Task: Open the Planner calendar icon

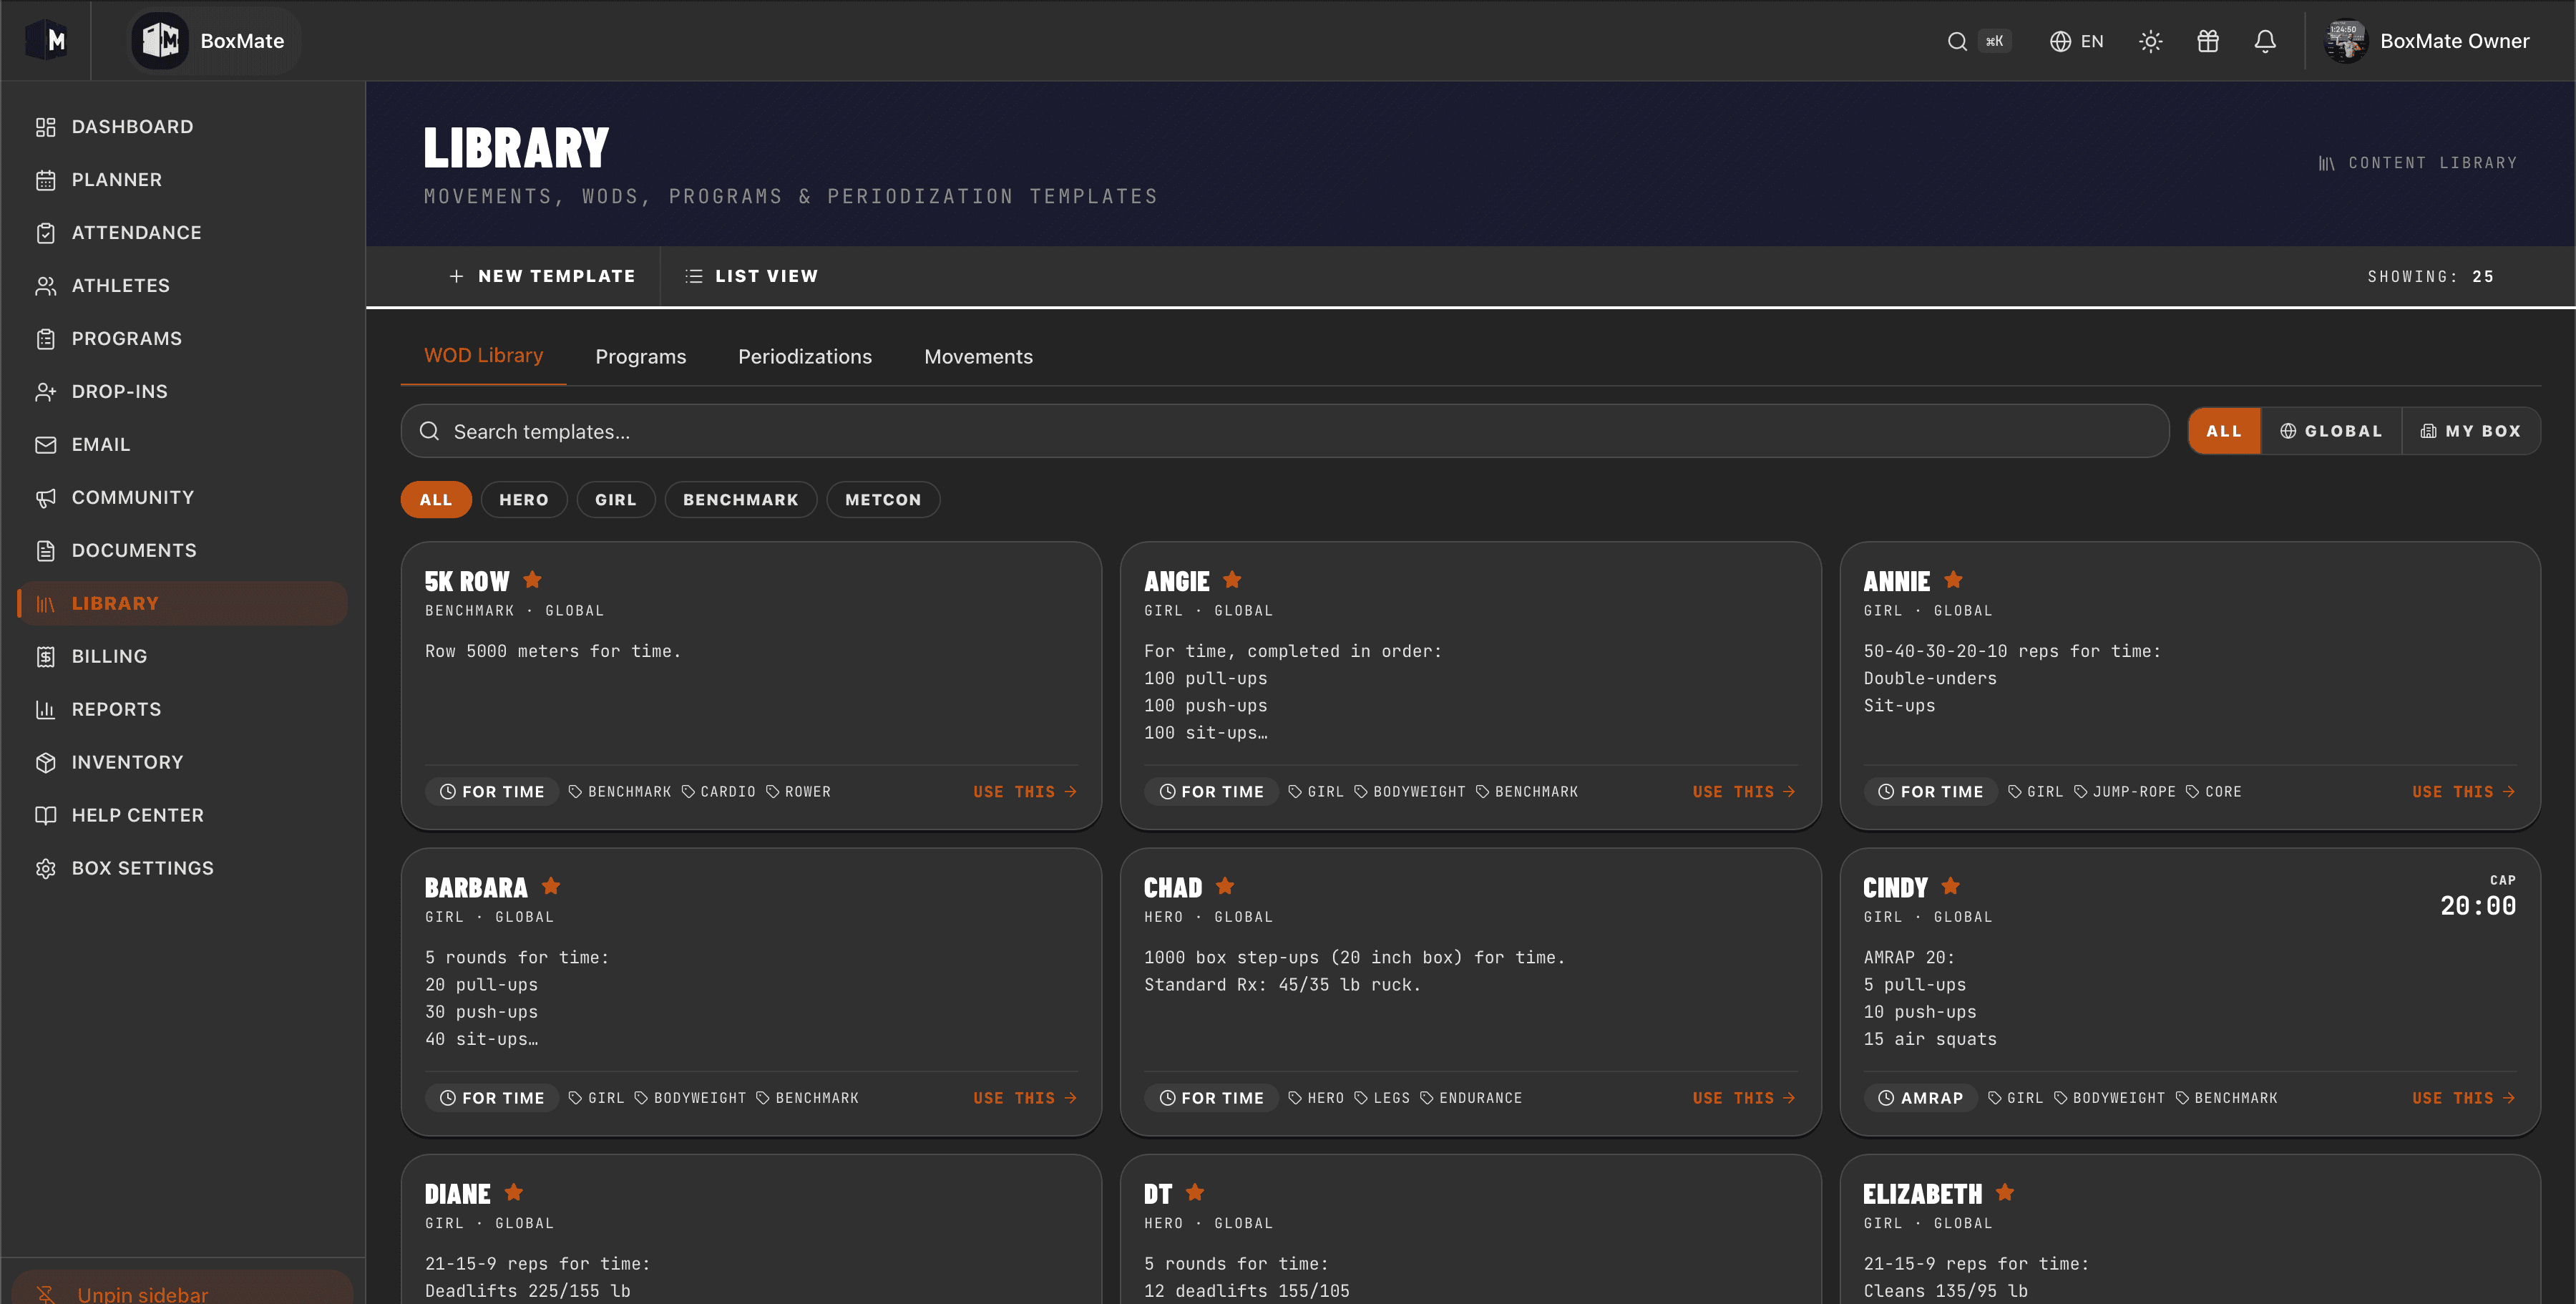Action: pos(45,180)
